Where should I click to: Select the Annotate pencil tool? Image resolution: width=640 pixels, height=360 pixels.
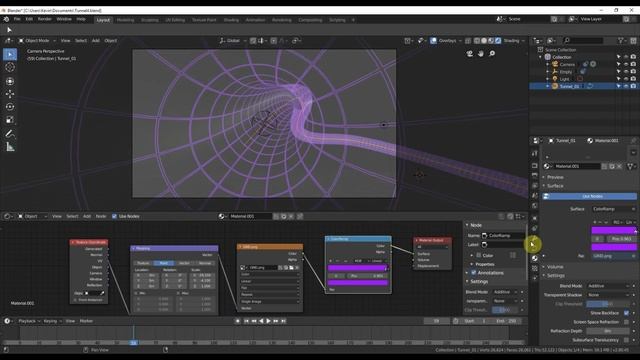coord(10,134)
